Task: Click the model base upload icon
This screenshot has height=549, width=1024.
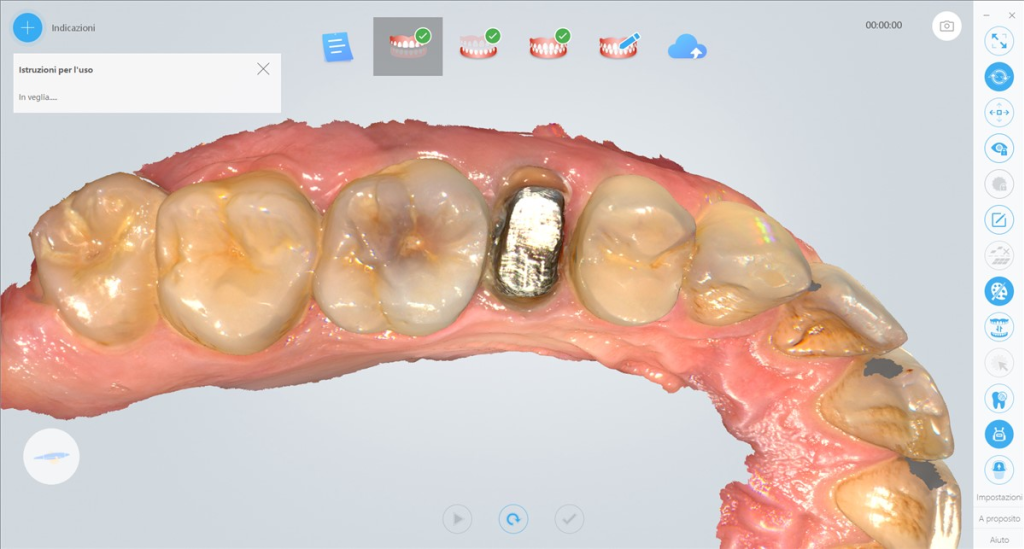Action: point(999,470)
